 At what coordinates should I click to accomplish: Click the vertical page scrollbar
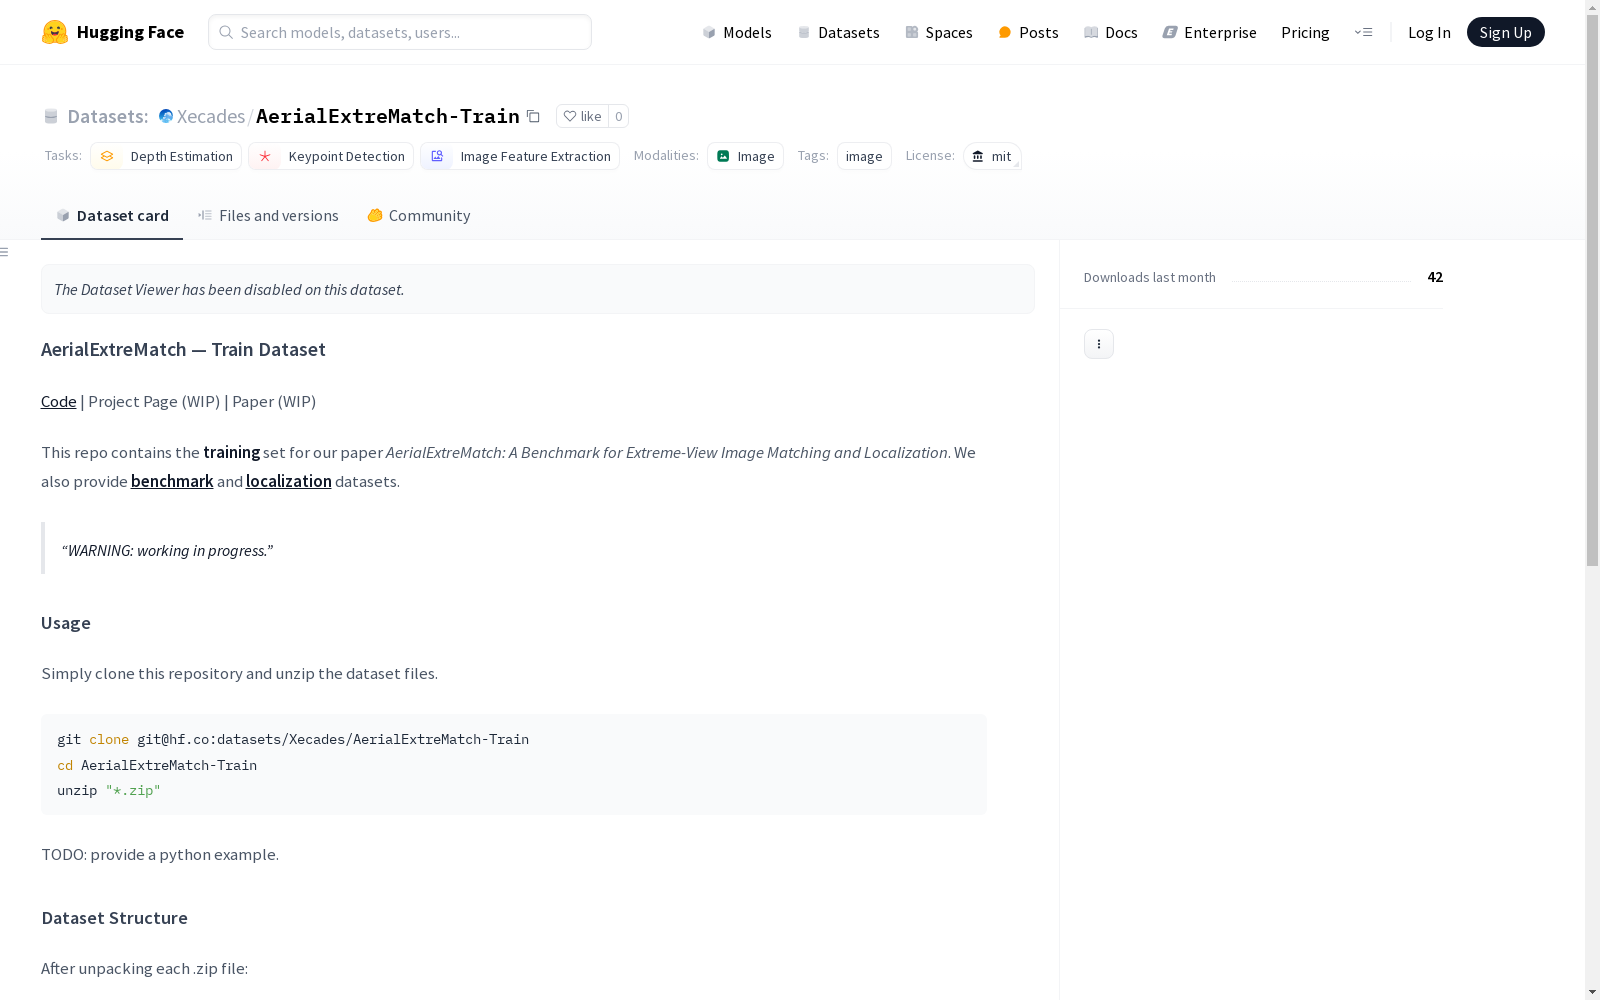coord(1592,290)
